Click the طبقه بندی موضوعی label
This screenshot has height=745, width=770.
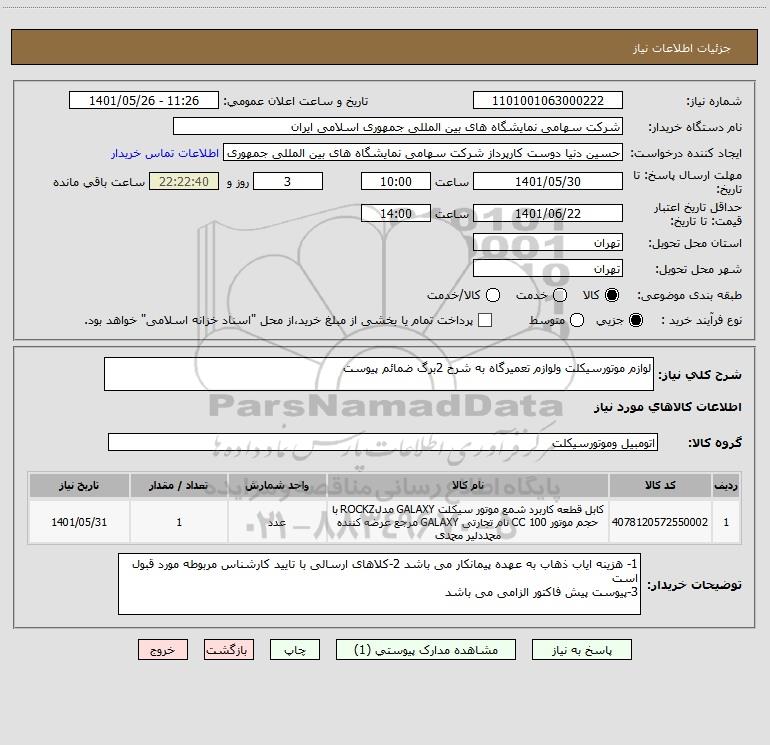[689, 296]
